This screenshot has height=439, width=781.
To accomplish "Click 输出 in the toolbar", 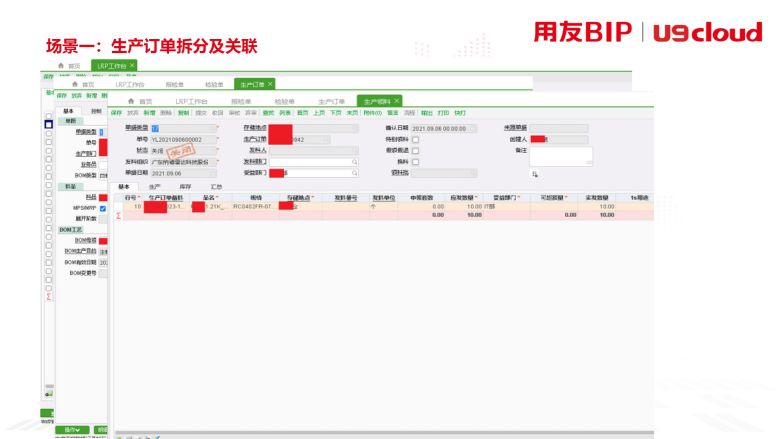I will 427,113.
